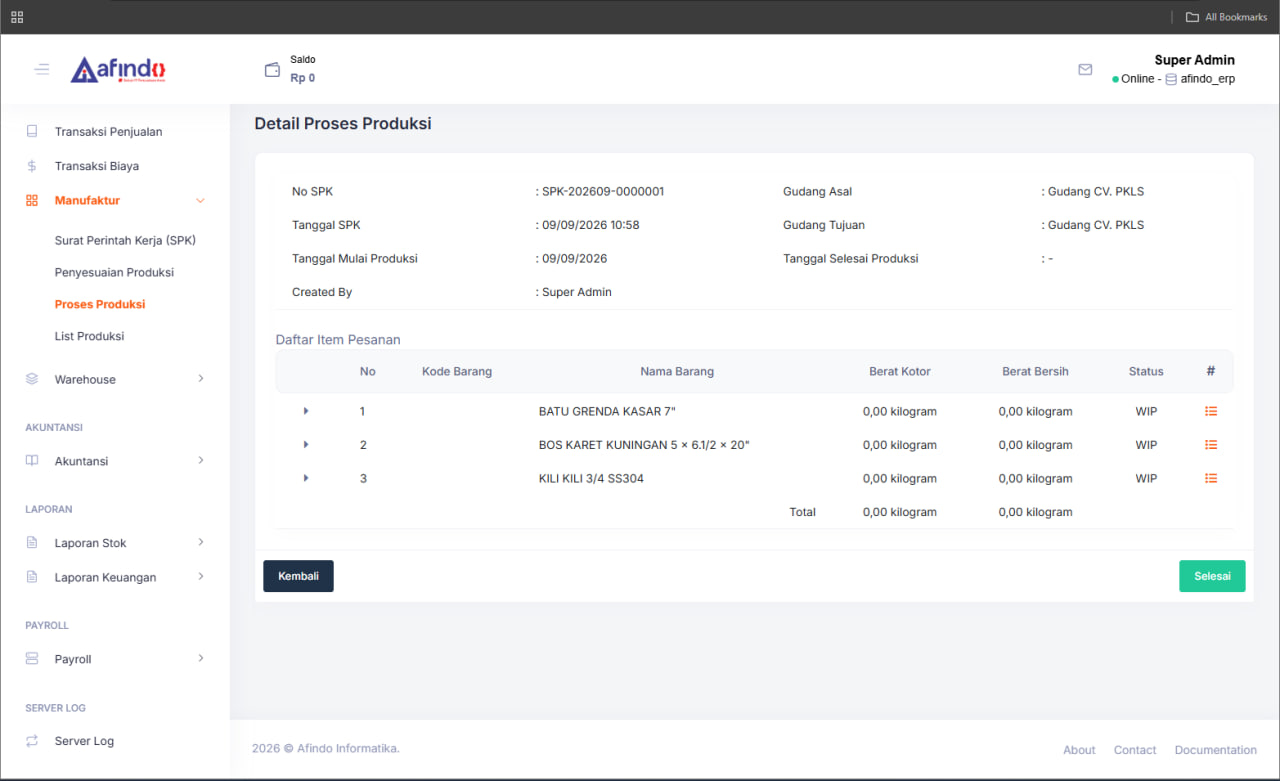
Task: Open the Super Admin profile name
Action: click(1194, 60)
